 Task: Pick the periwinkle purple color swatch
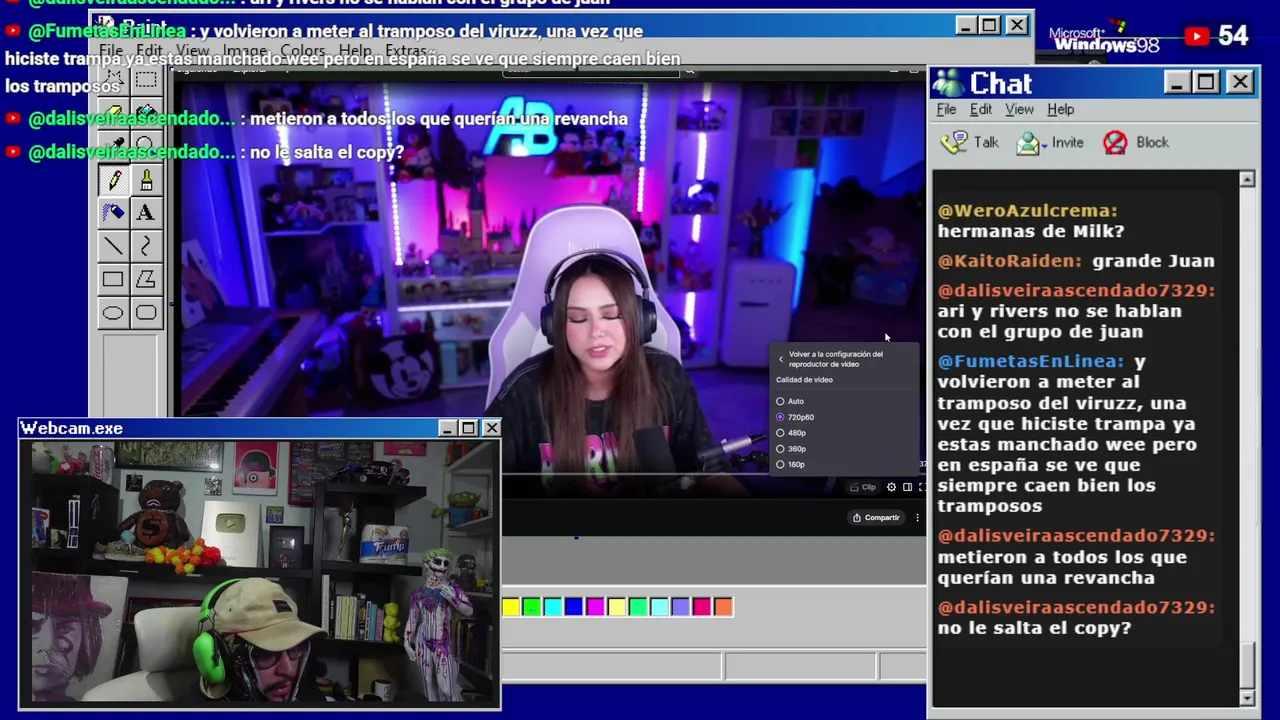680,606
